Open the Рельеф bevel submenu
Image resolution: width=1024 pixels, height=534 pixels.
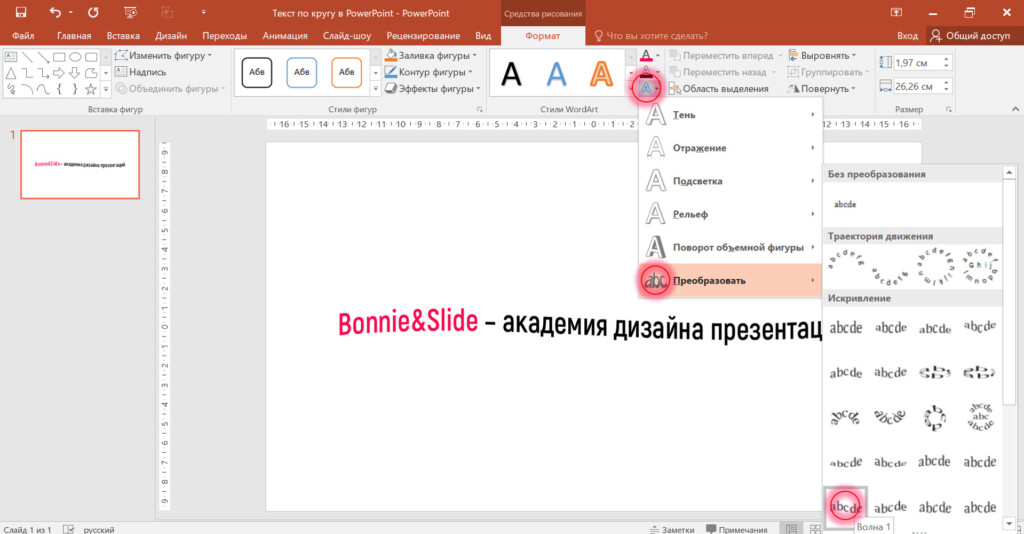[x=730, y=214]
